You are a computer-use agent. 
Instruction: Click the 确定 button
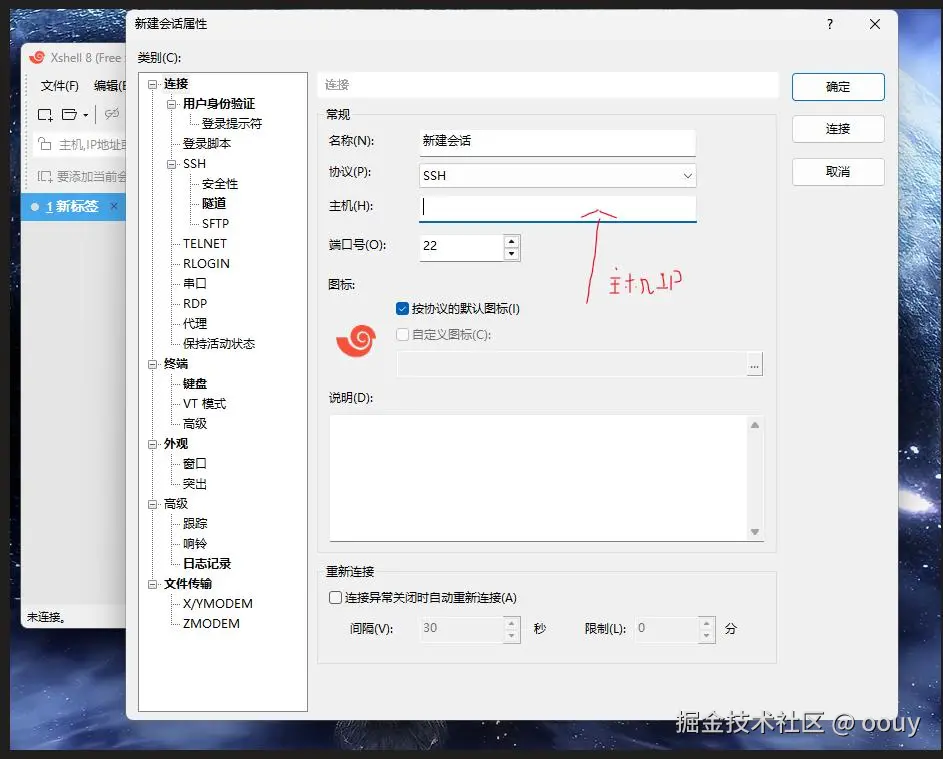(838, 87)
